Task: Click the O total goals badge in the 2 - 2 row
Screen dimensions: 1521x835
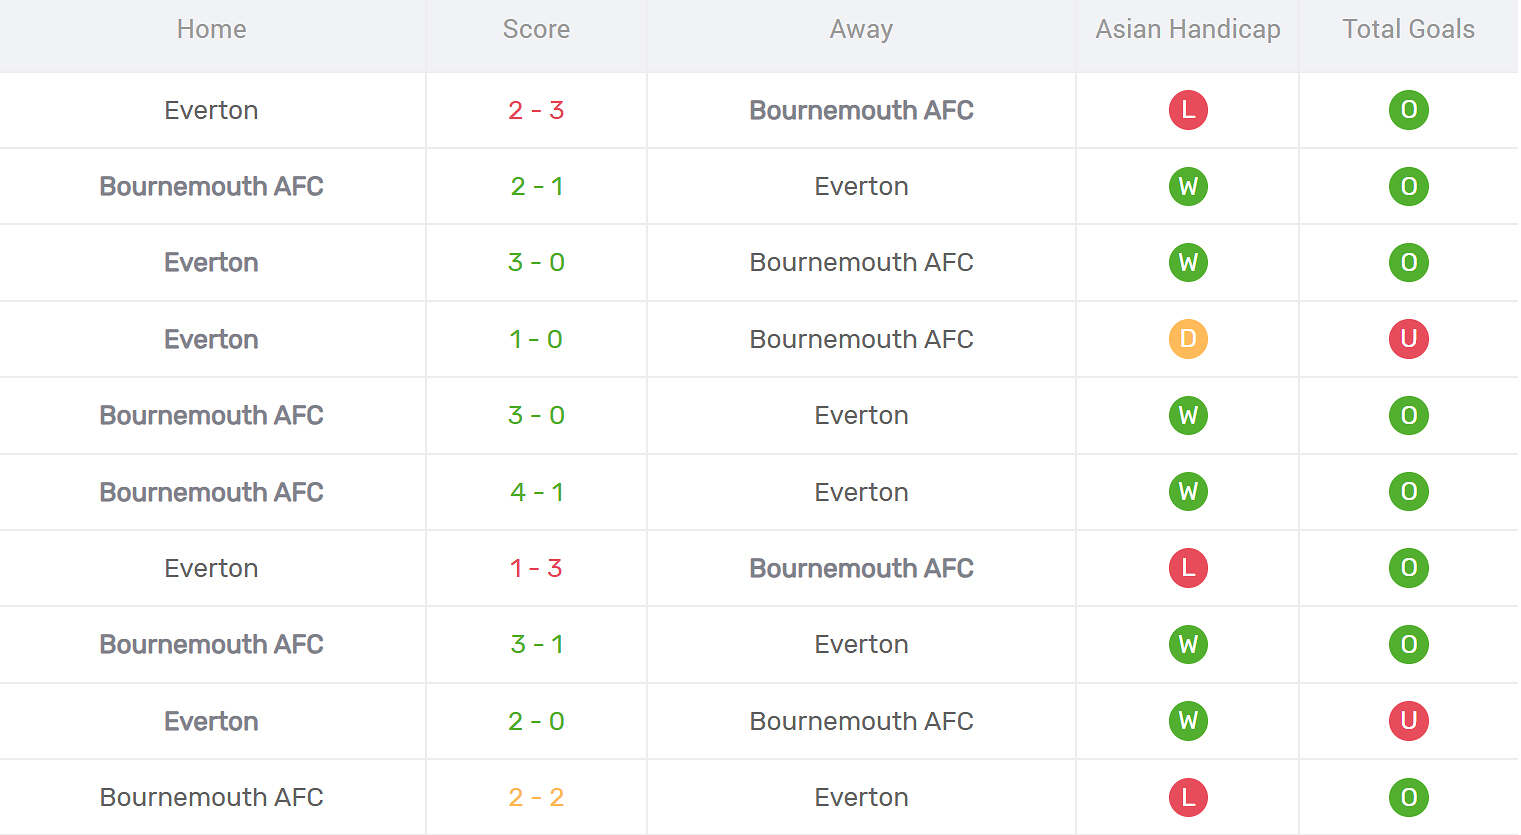Action: point(1408,797)
